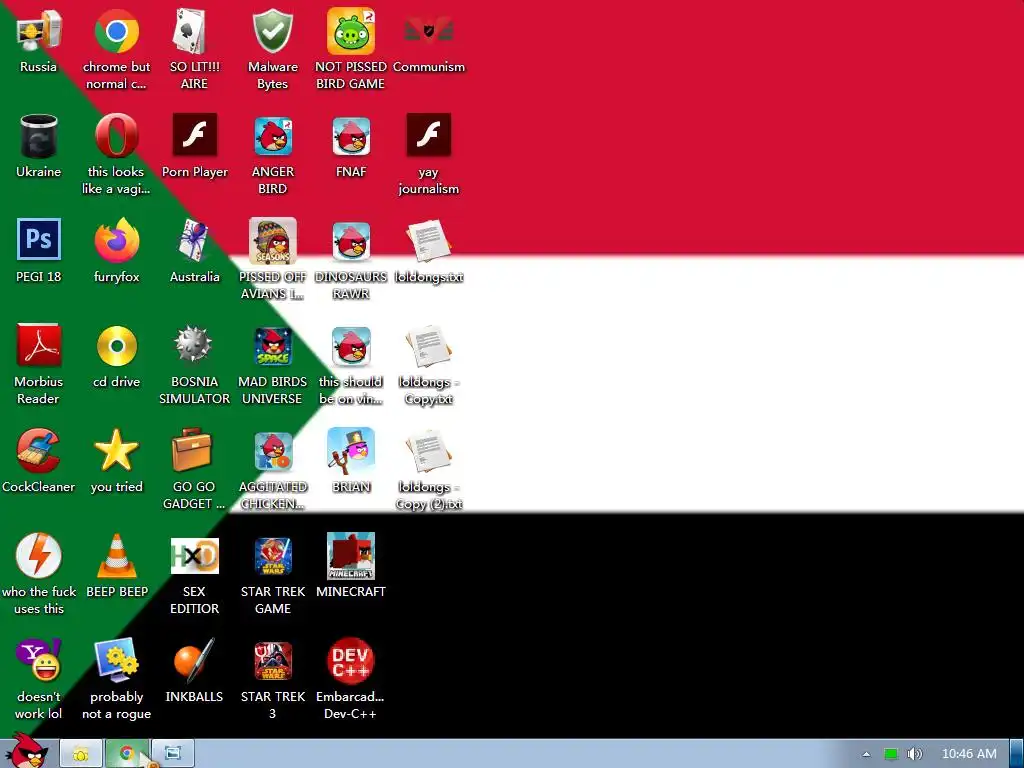Select the lightning bolt 'uses this' icon
The width and height of the screenshot is (1024, 768).
39,556
